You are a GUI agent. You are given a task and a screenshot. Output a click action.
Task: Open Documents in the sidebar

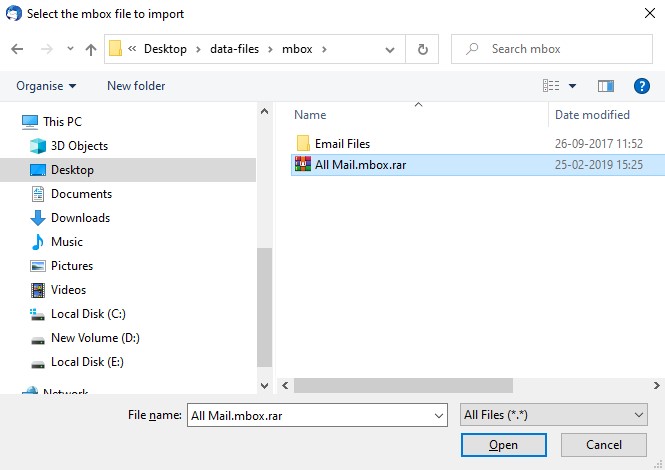click(x=81, y=194)
